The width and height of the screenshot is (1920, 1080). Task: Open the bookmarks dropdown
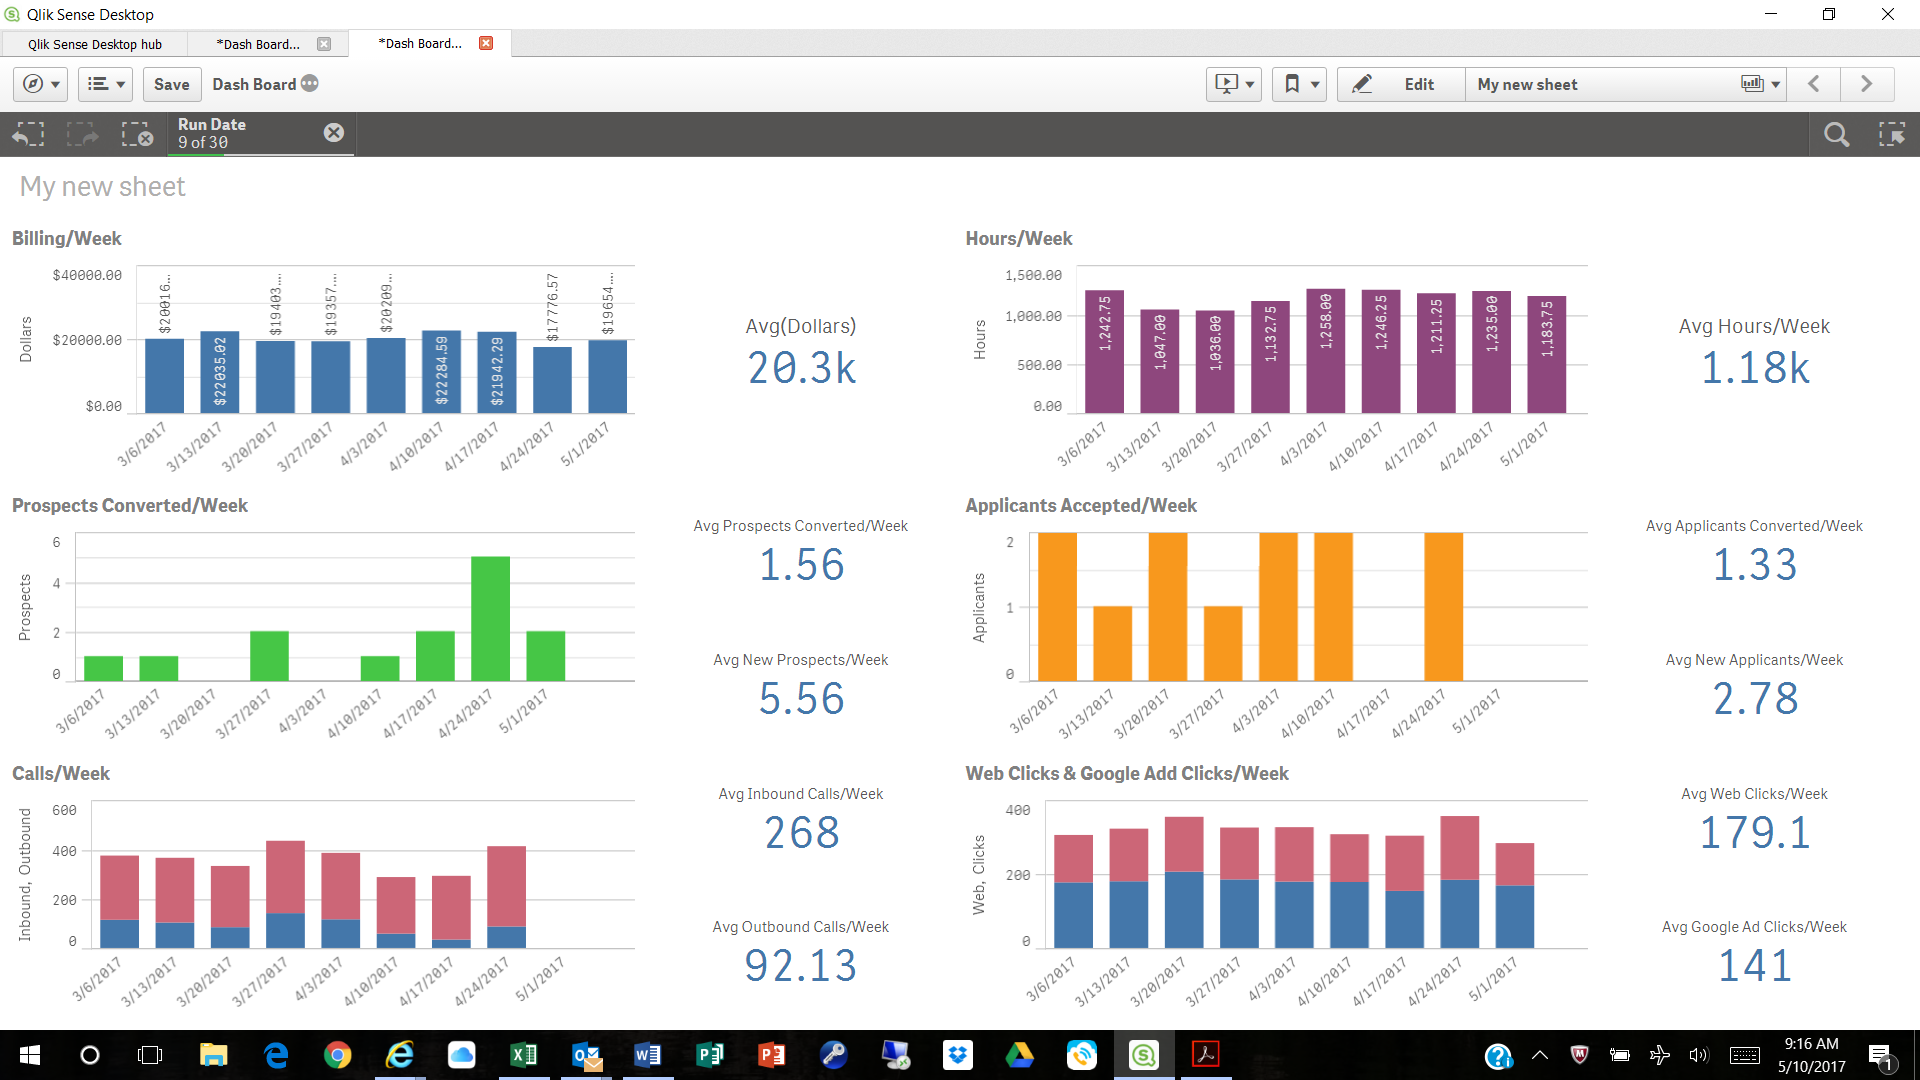click(1300, 84)
